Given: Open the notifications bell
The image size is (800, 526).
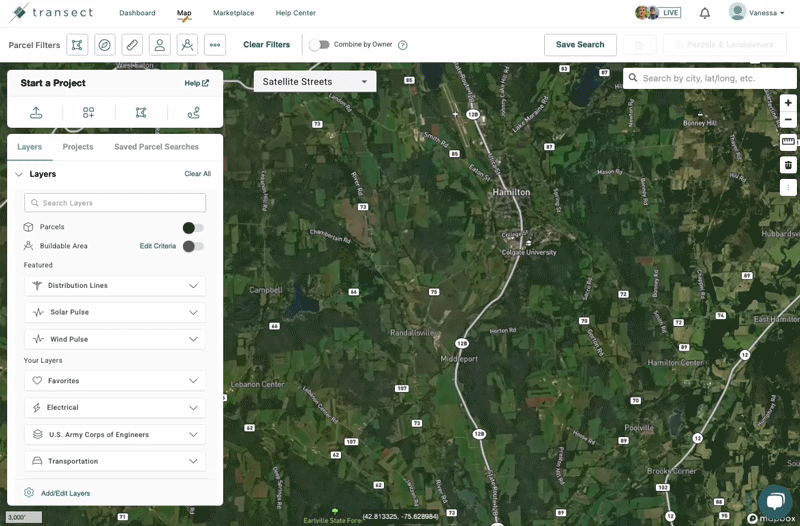Looking at the screenshot, I should [x=705, y=13].
